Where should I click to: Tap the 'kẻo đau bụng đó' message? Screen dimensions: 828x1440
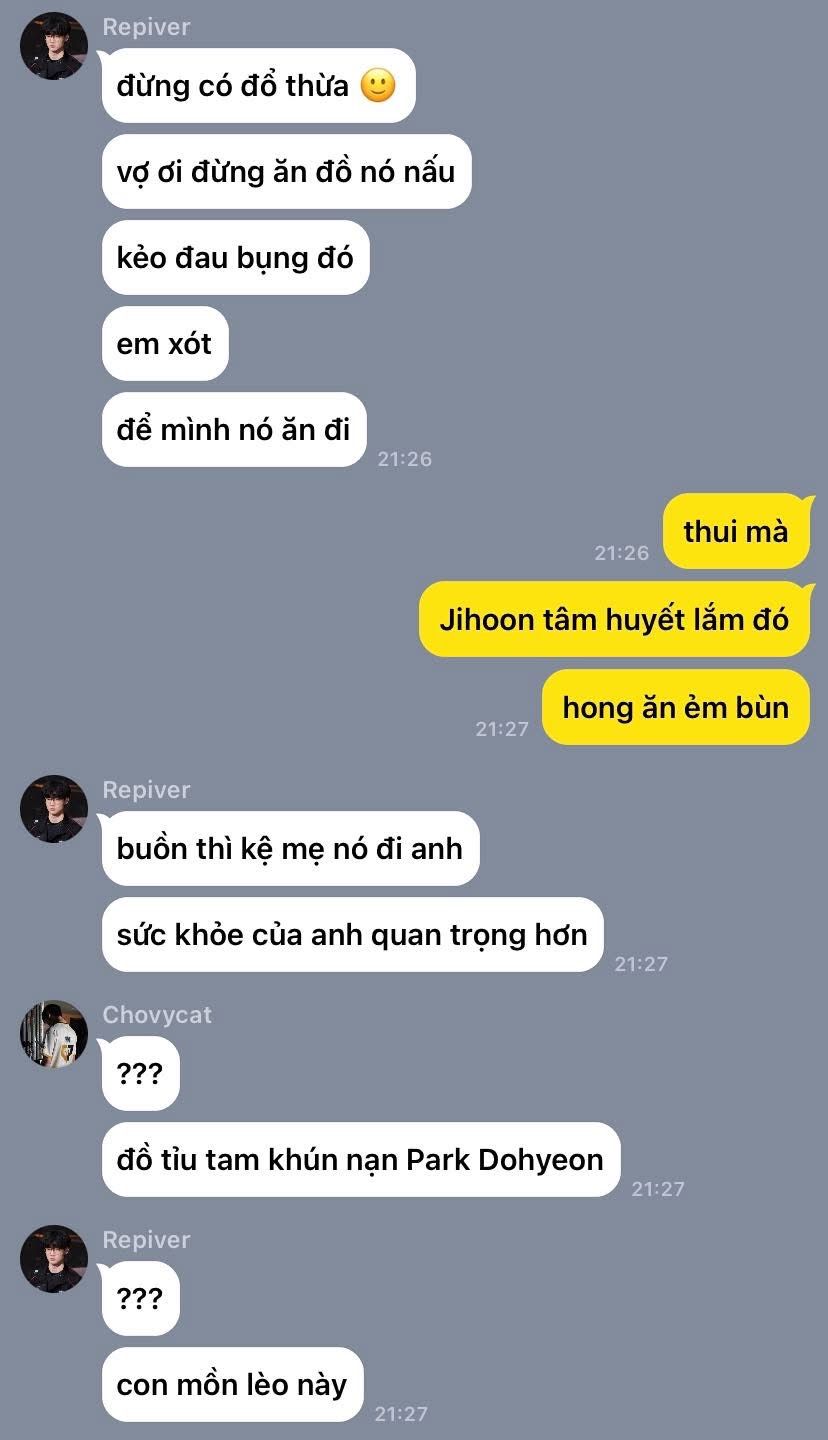point(235,258)
